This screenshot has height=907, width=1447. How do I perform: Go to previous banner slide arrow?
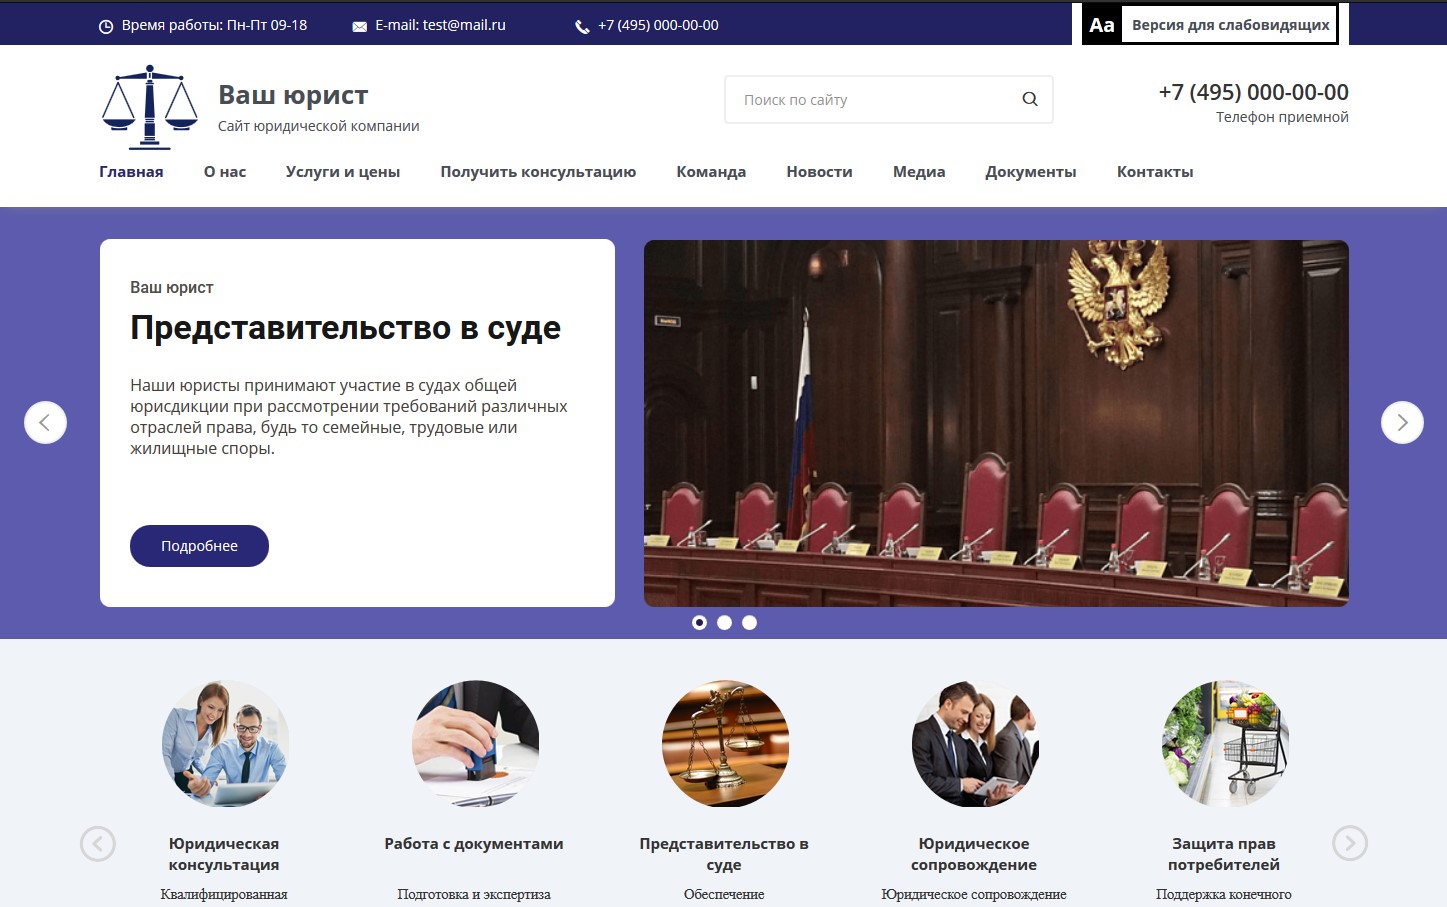[x=45, y=423]
